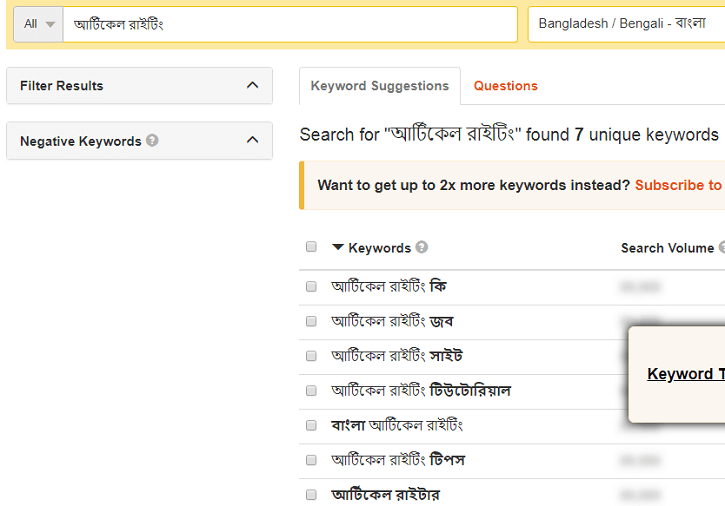
Task: Tick checkbox for বাংলা আর্টিকেল রাইটিং
Action: (311, 425)
